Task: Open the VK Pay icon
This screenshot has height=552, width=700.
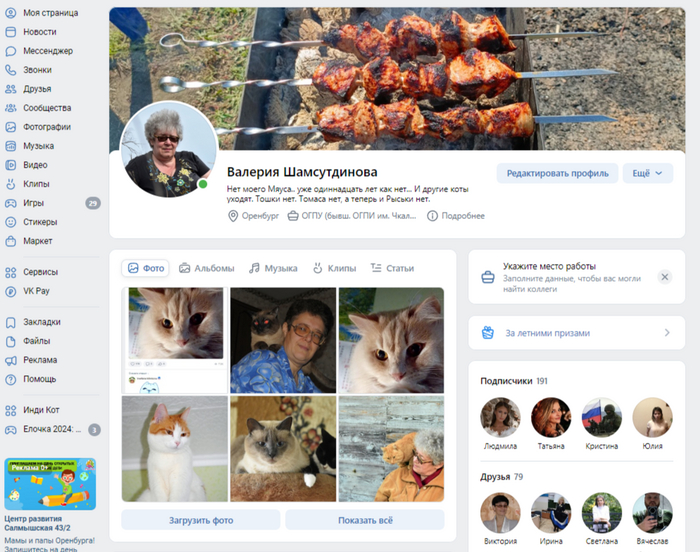Action: 11,291
